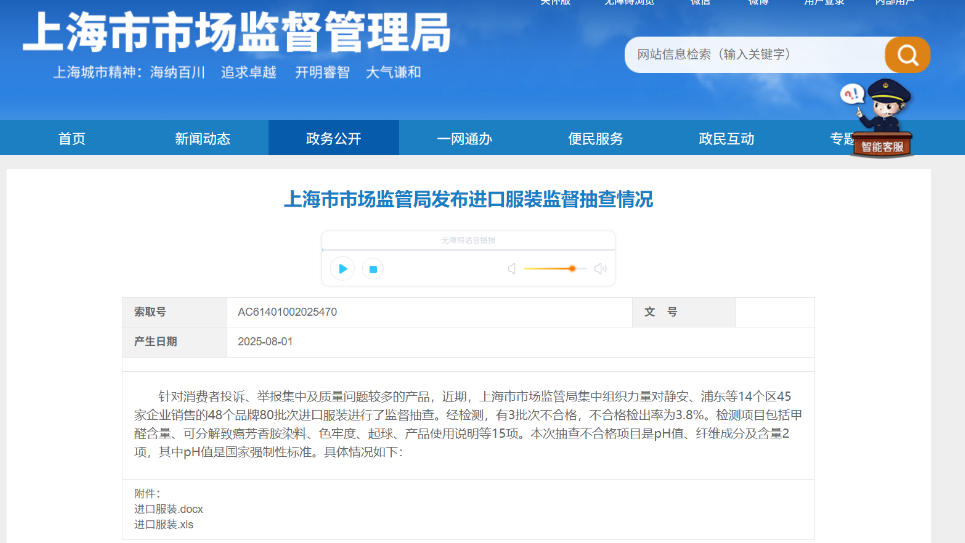Viewport: 965px width, 543px height.
Task: Click the loud-volume speaker icon
Action: (600, 269)
